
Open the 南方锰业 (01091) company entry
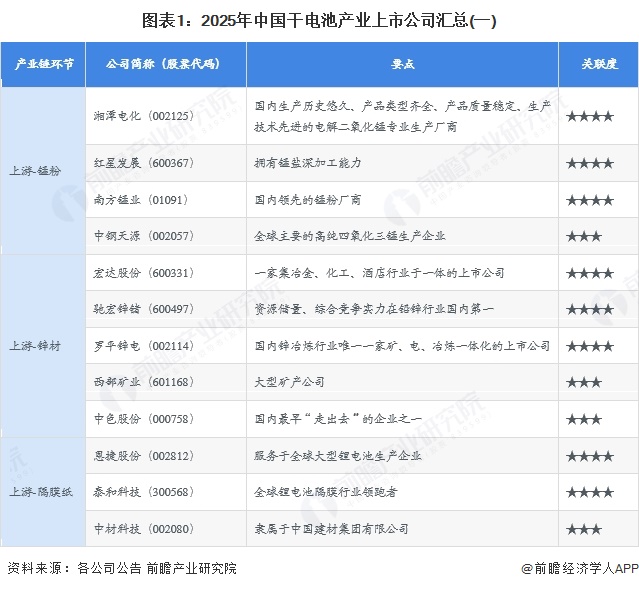[133, 199]
